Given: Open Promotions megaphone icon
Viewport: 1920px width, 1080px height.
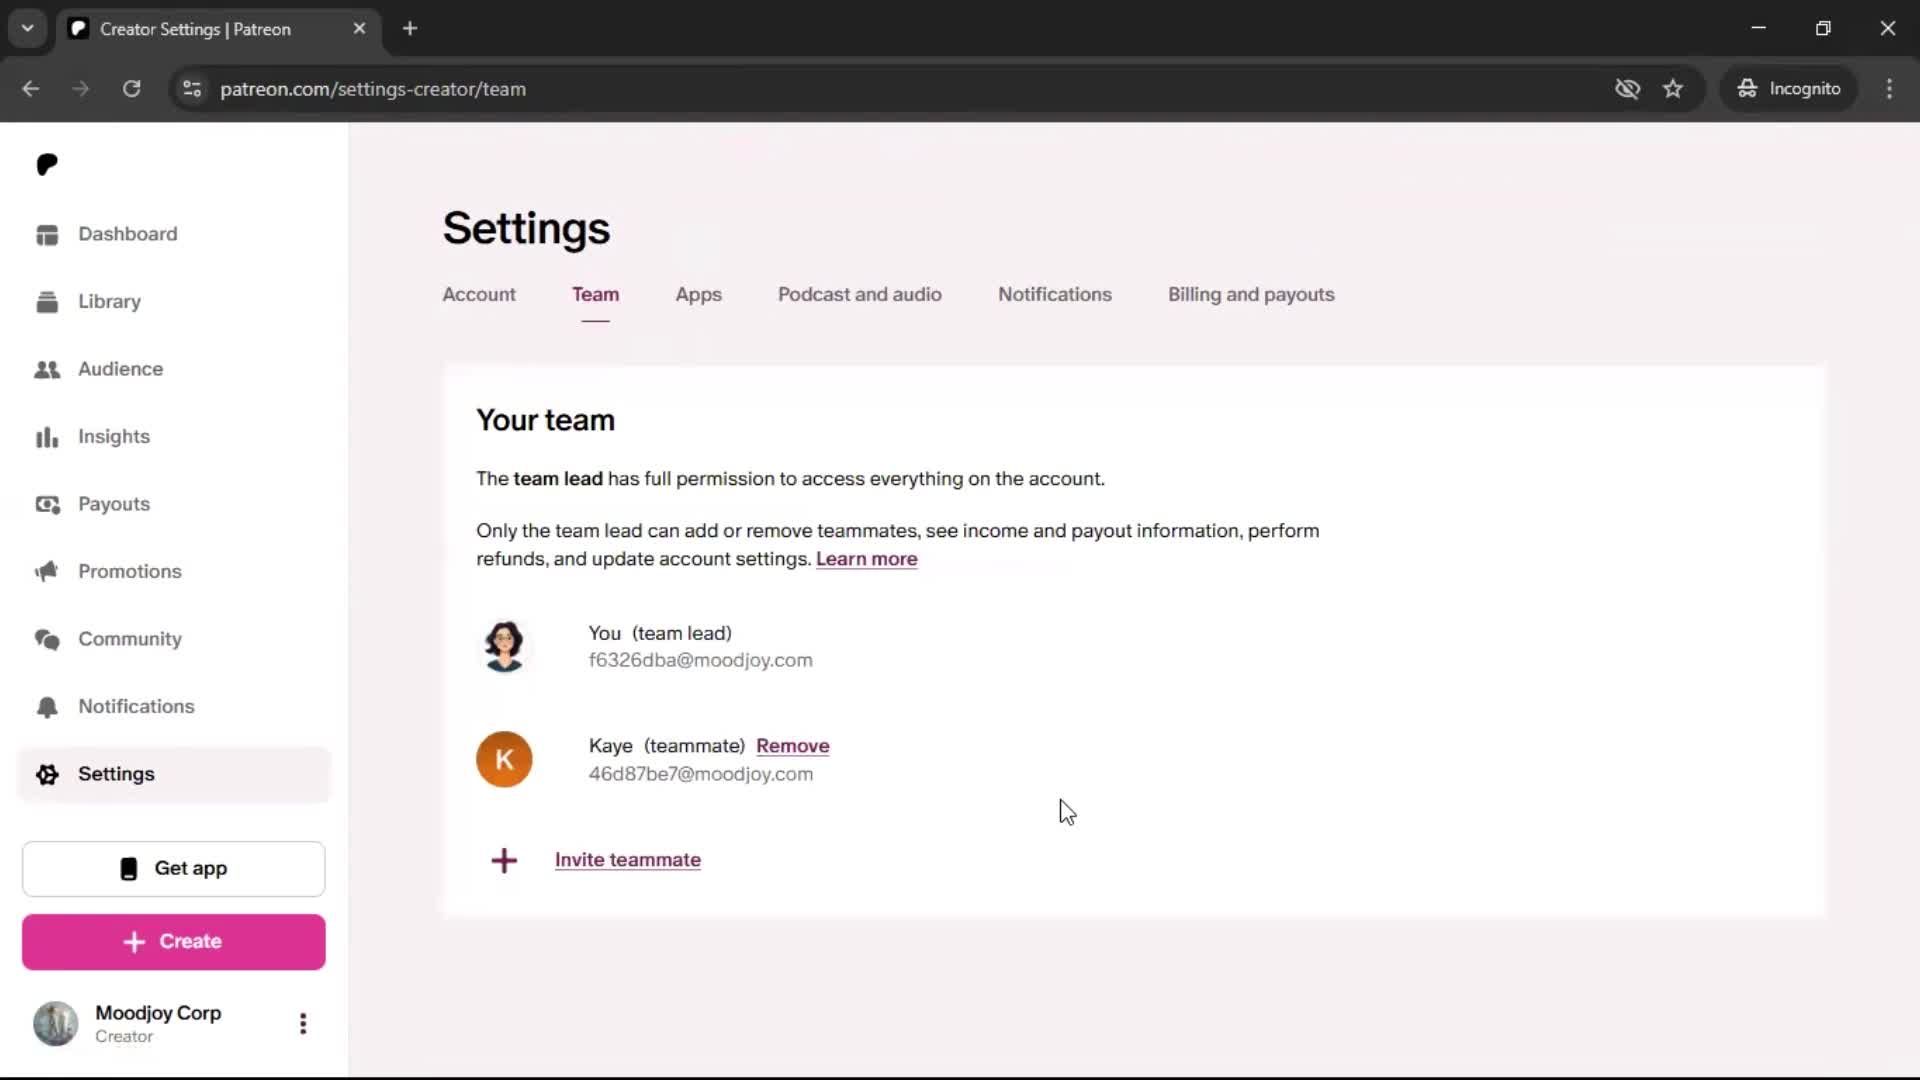Looking at the screenshot, I should coord(47,571).
